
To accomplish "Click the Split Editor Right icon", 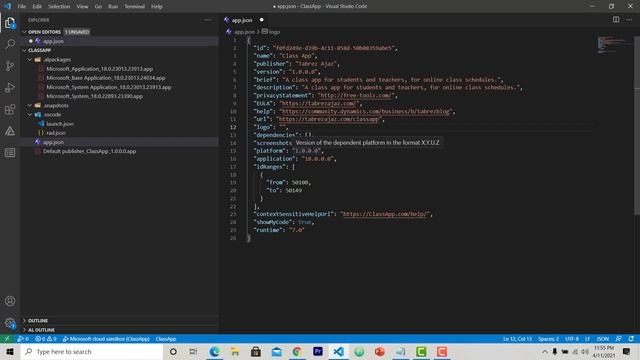I will click(616, 20).
